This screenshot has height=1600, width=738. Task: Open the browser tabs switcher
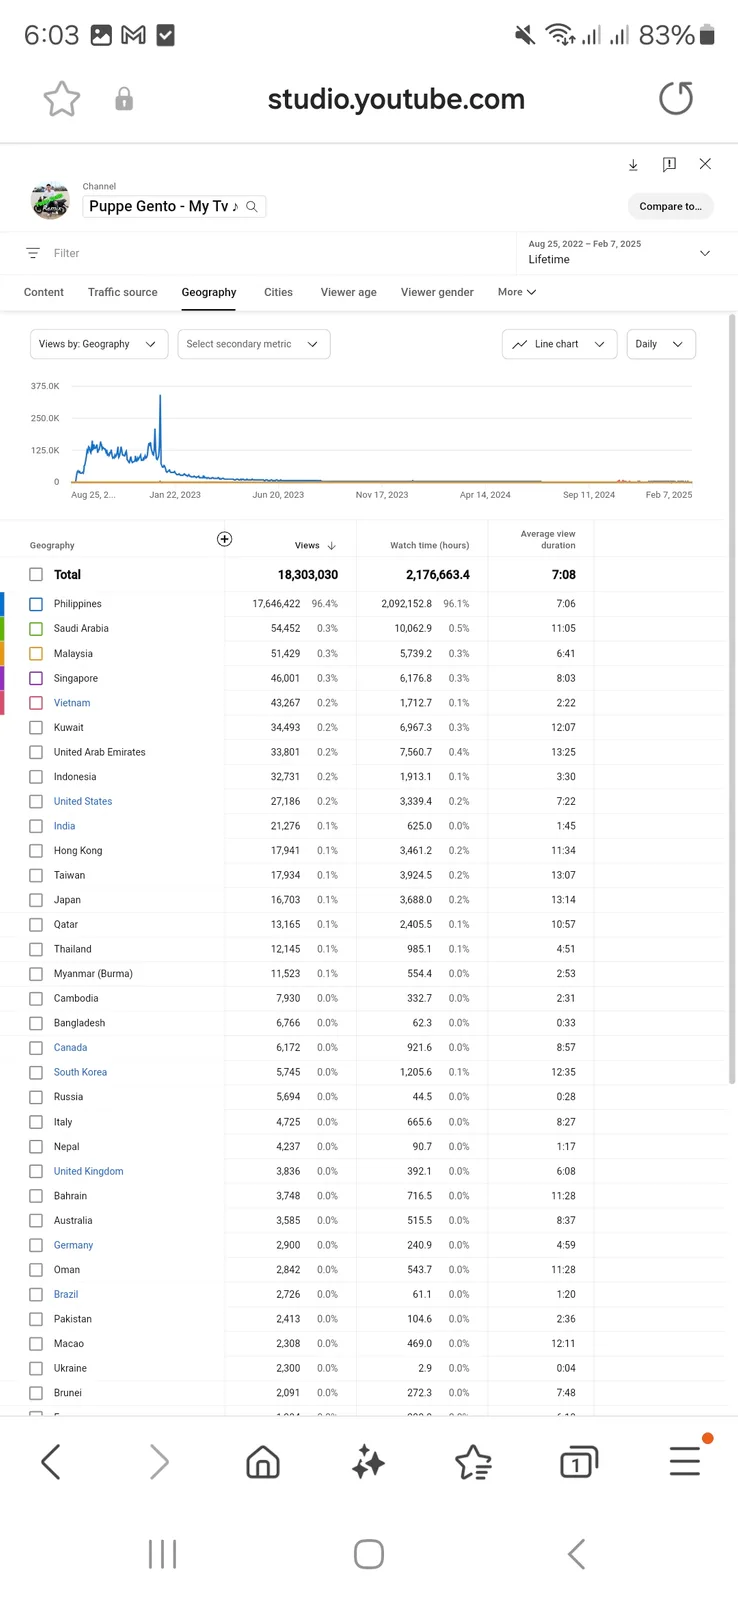tap(579, 1462)
